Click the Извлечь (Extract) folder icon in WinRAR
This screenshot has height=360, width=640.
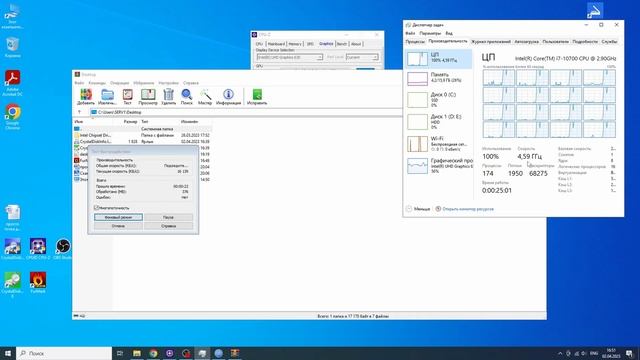[107, 97]
